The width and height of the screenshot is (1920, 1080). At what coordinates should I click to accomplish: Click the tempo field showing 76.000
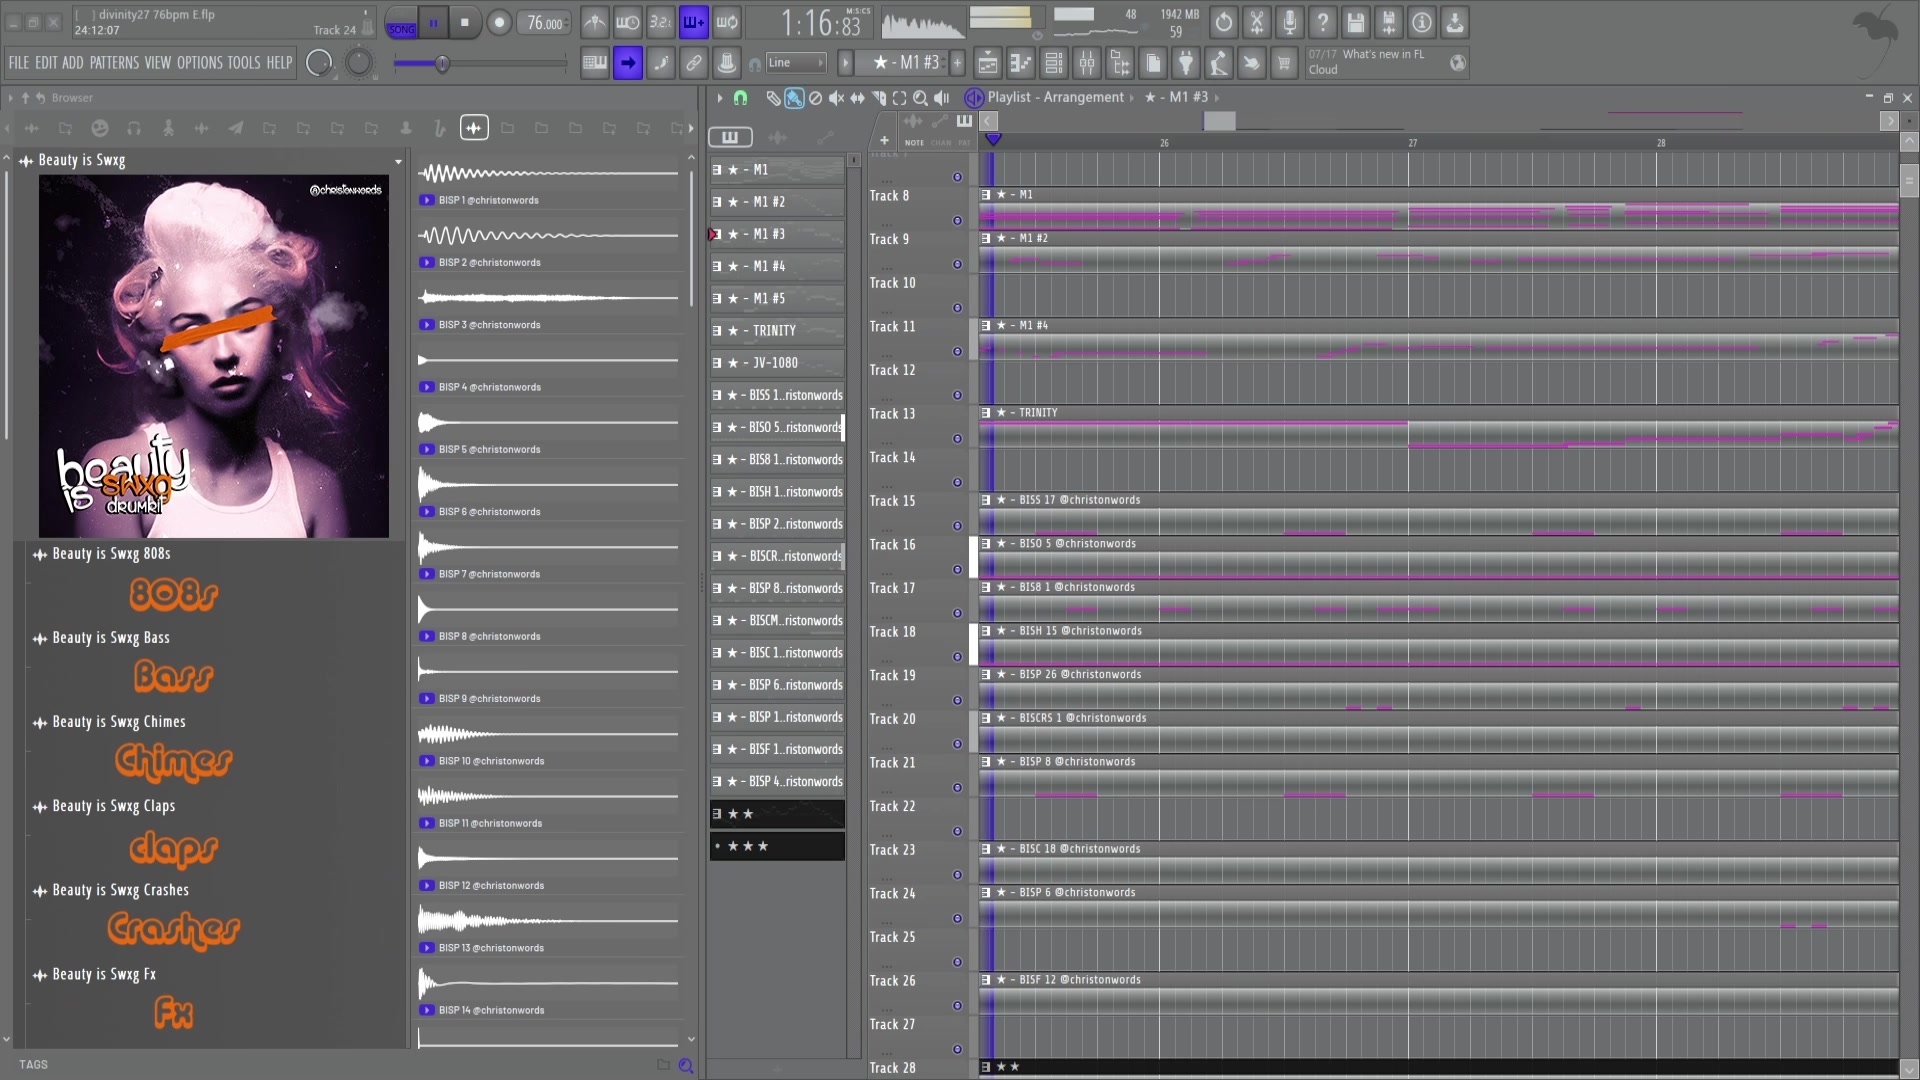(x=546, y=23)
